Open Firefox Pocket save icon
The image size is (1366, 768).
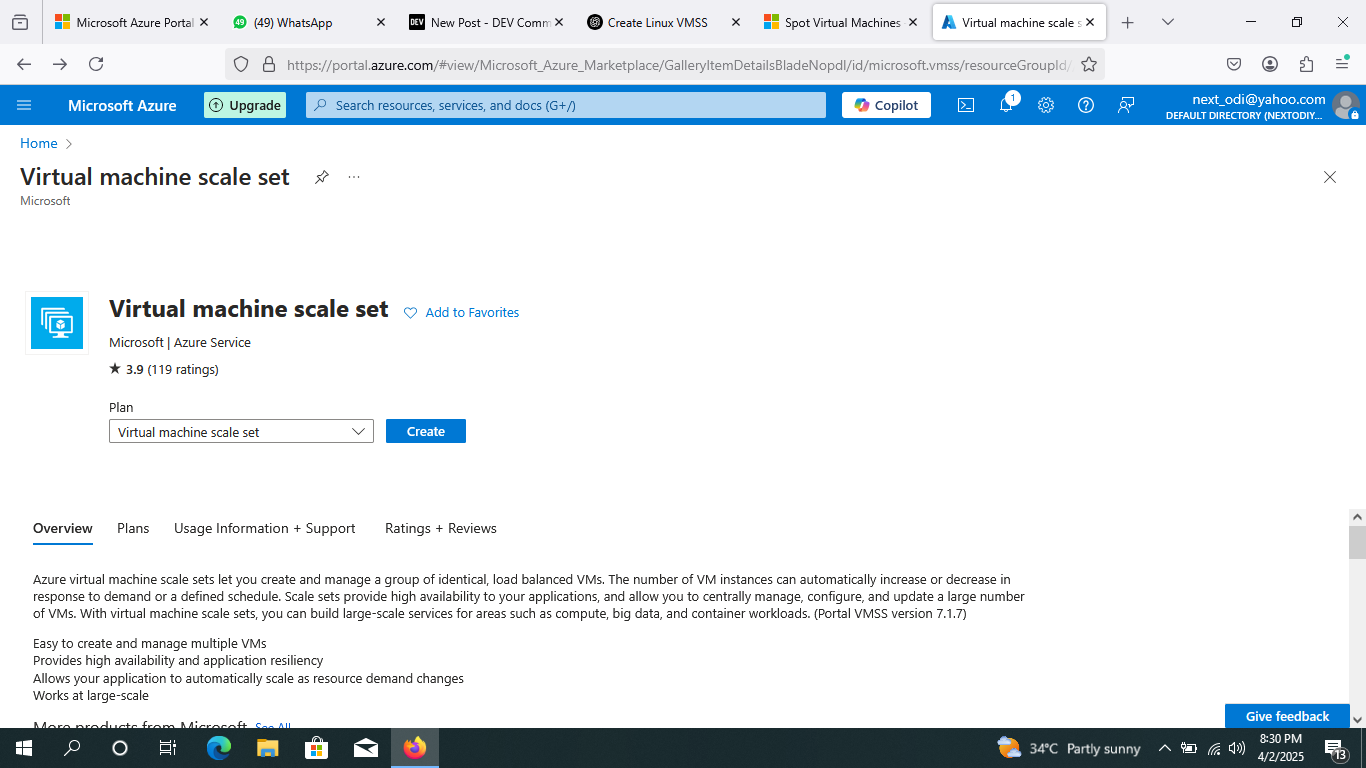pyautogui.click(x=1234, y=64)
